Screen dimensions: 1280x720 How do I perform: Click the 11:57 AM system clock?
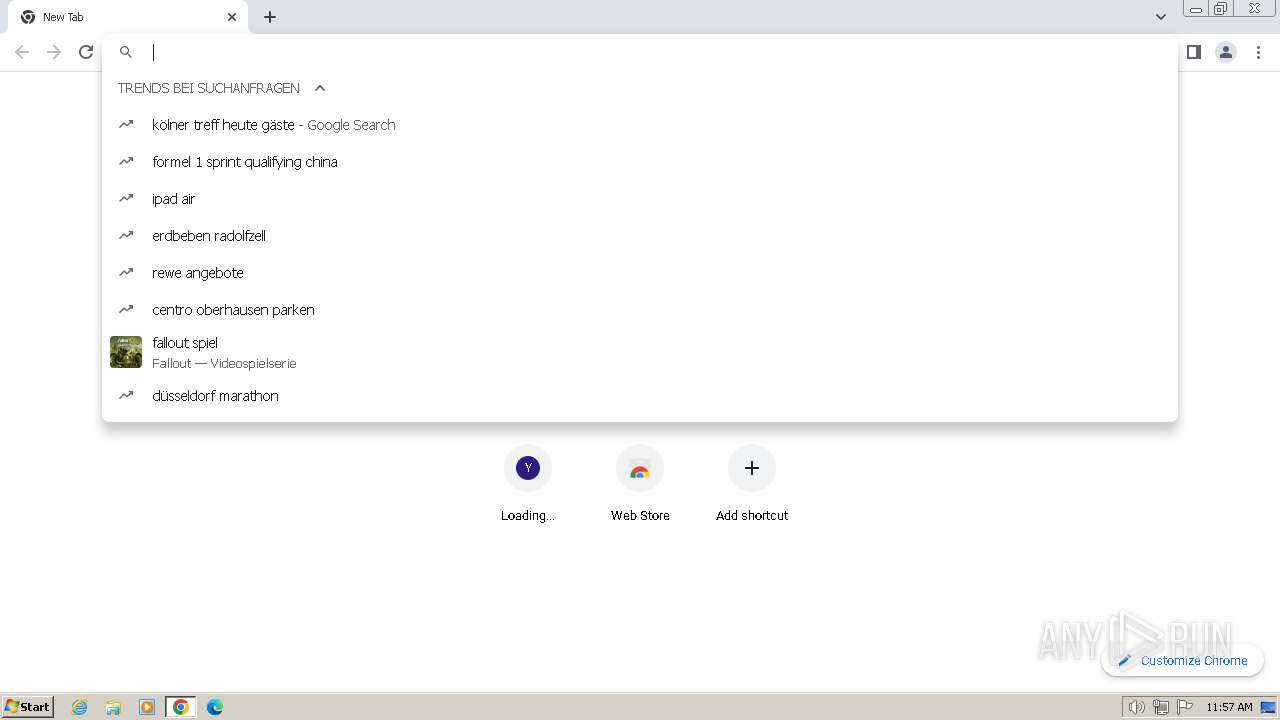(1229, 707)
